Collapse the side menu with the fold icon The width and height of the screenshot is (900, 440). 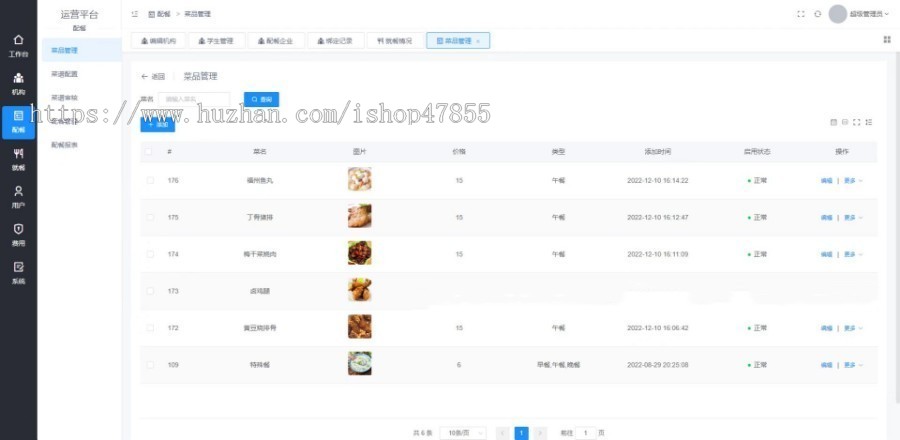(x=135, y=14)
